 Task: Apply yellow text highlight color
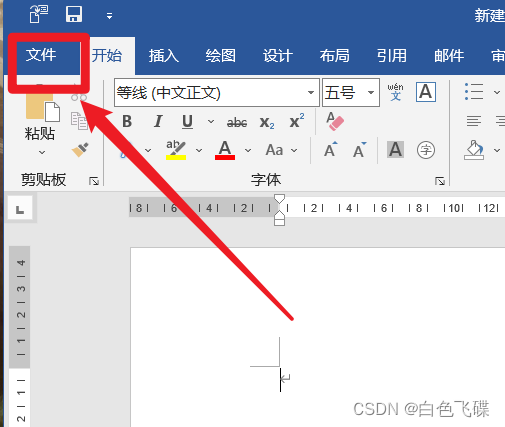(176, 150)
